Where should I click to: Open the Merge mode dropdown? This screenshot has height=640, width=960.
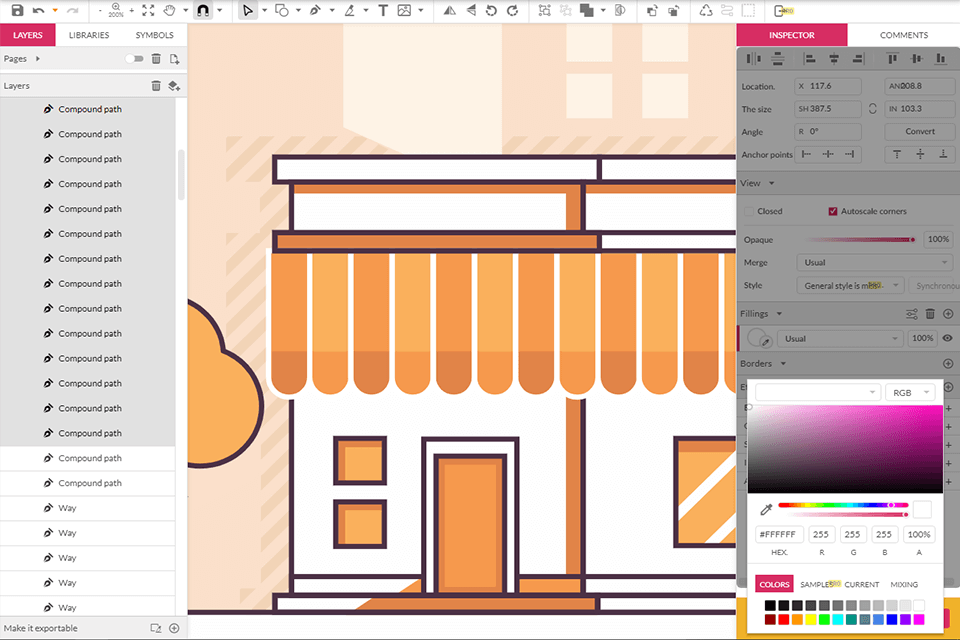875,263
